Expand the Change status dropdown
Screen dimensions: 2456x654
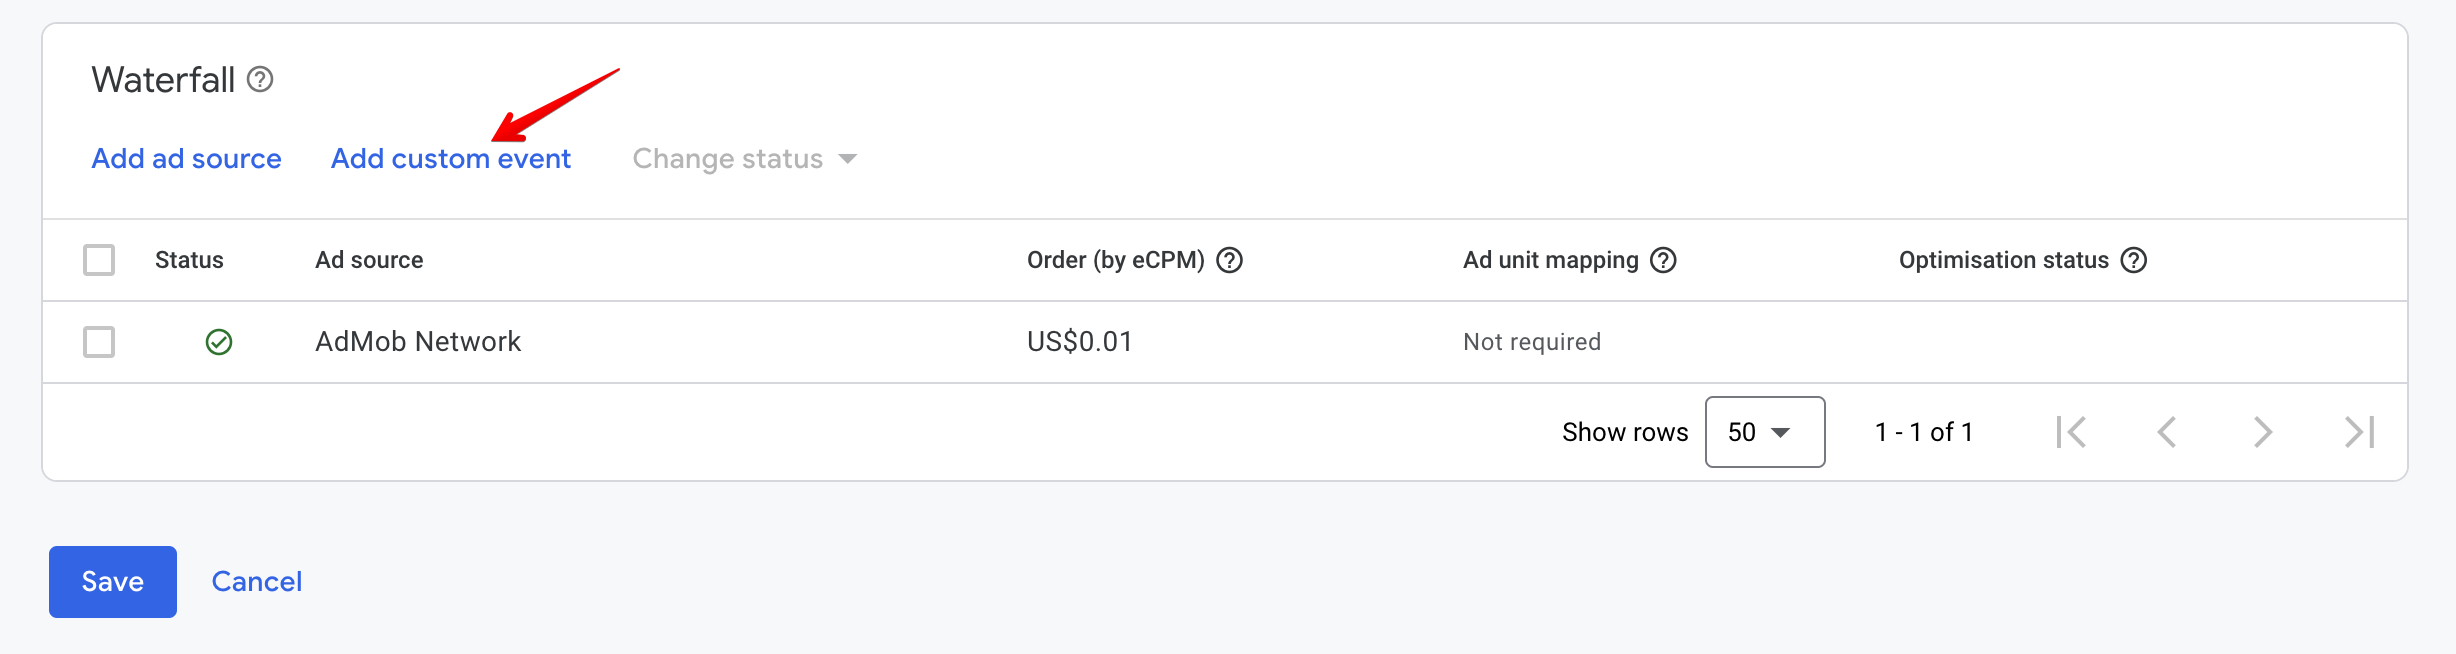745,159
